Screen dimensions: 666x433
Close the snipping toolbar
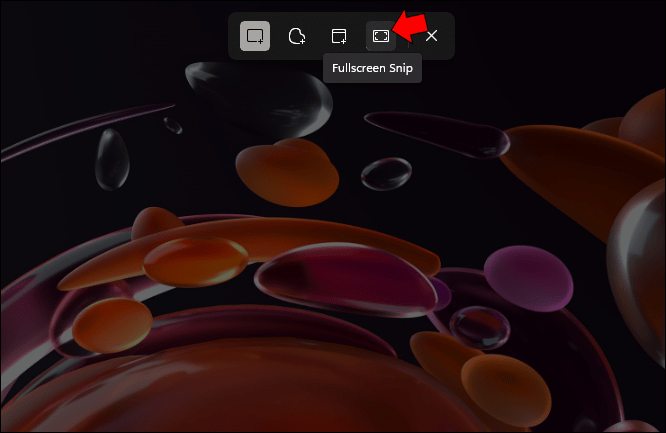pyautogui.click(x=432, y=36)
